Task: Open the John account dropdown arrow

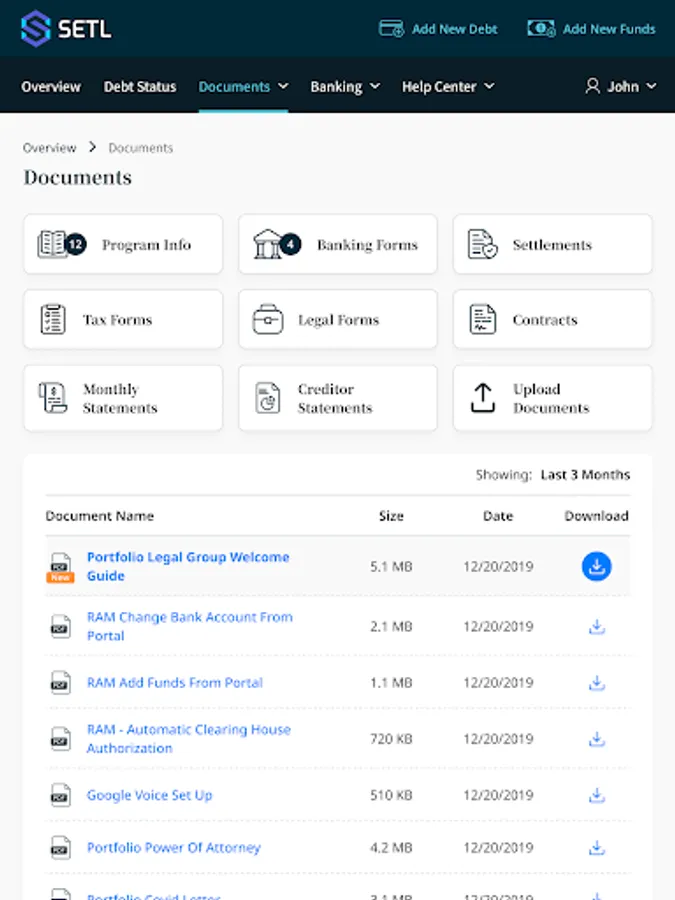Action: [x=651, y=86]
